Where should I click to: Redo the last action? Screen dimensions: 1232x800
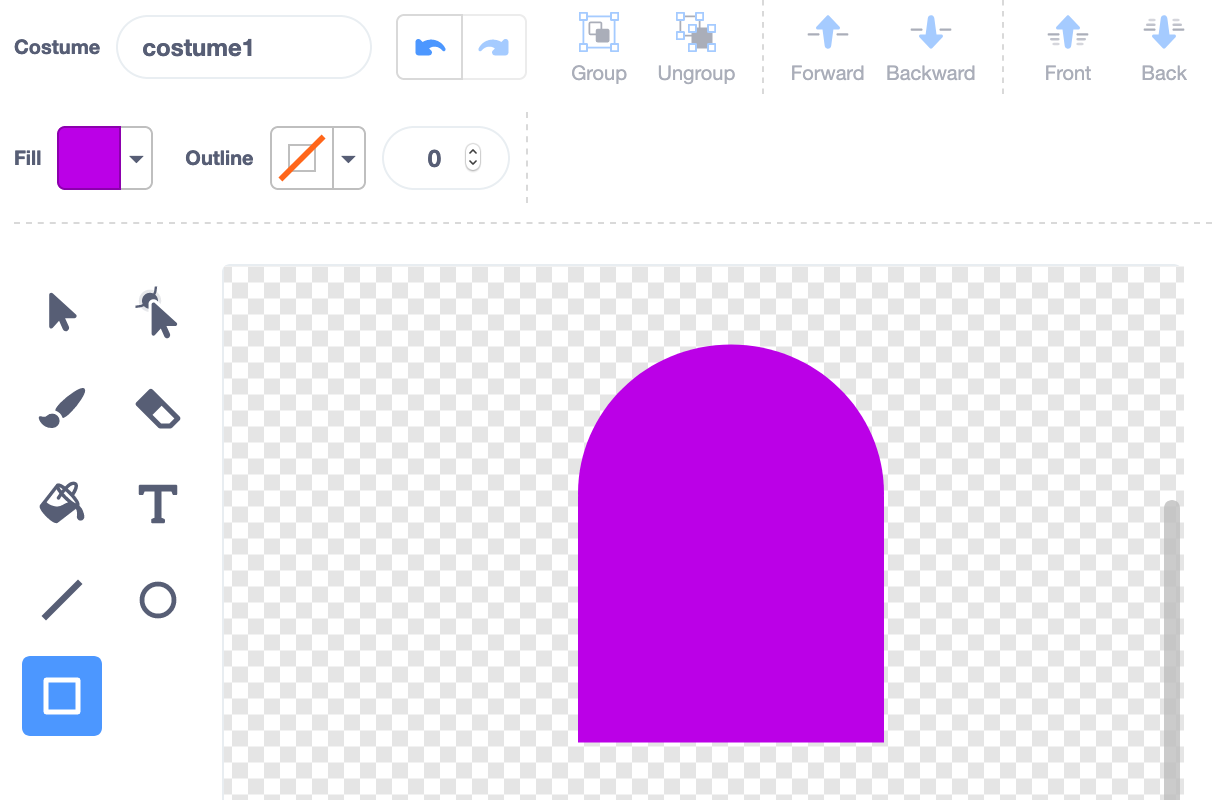[x=494, y=47]
